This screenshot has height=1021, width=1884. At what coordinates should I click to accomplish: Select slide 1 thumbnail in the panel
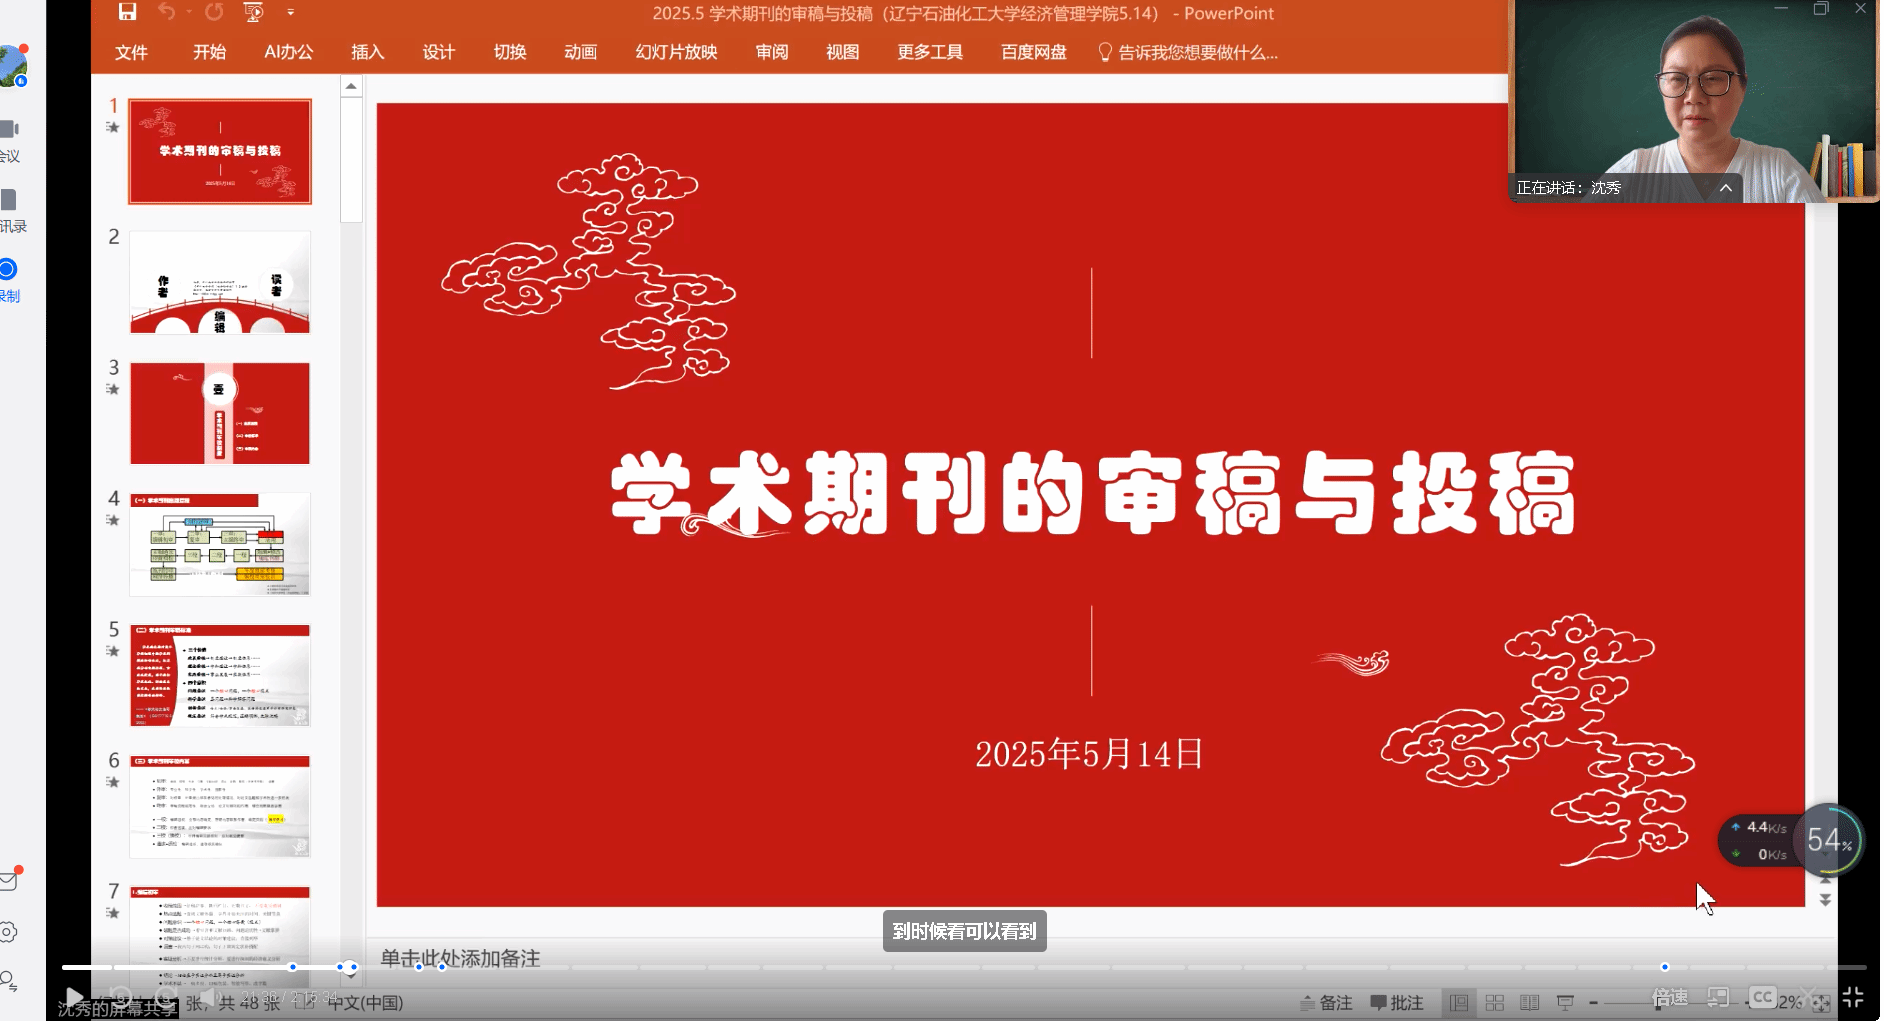[x=220, y=151]
